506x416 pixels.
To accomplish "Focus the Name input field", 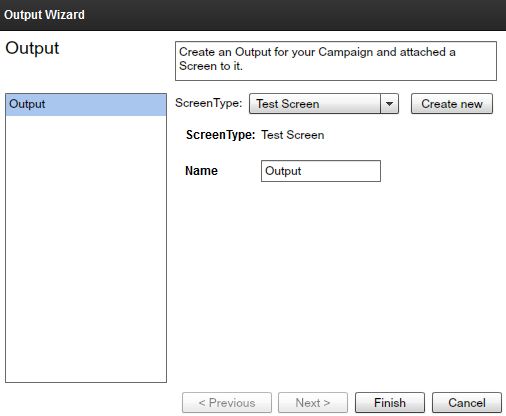I will tap(321, 171).
